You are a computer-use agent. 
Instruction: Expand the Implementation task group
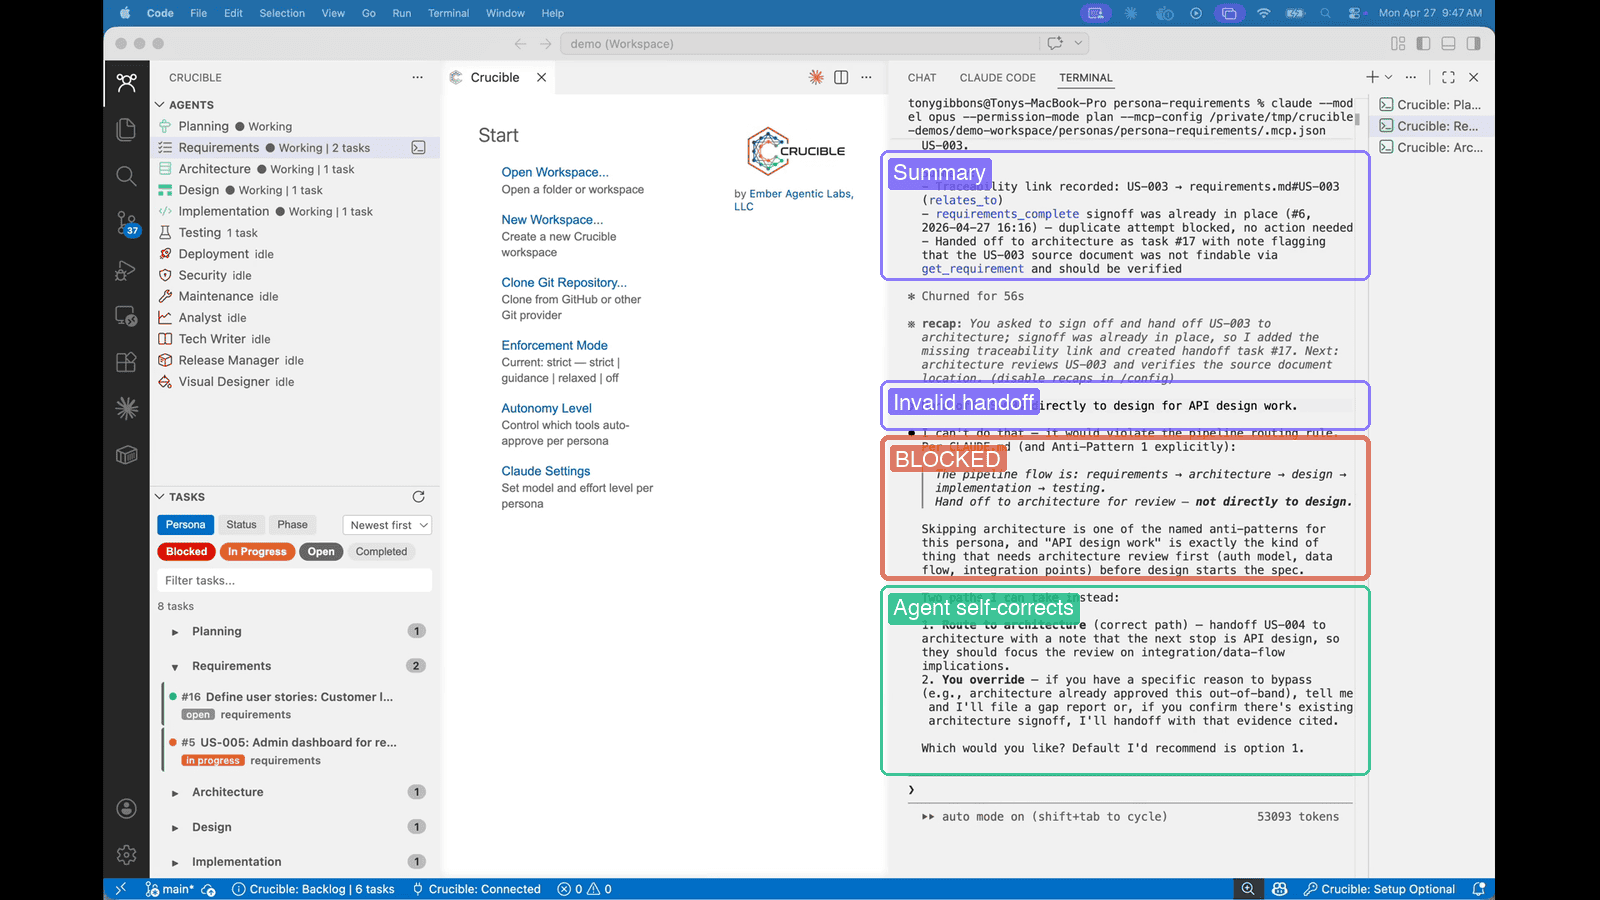175,862
